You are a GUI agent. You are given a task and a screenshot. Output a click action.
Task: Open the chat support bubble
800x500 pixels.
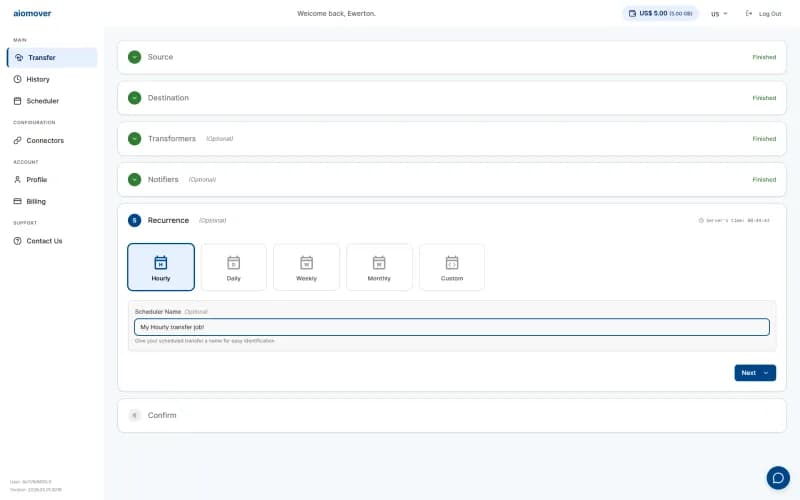coord(778,478)
